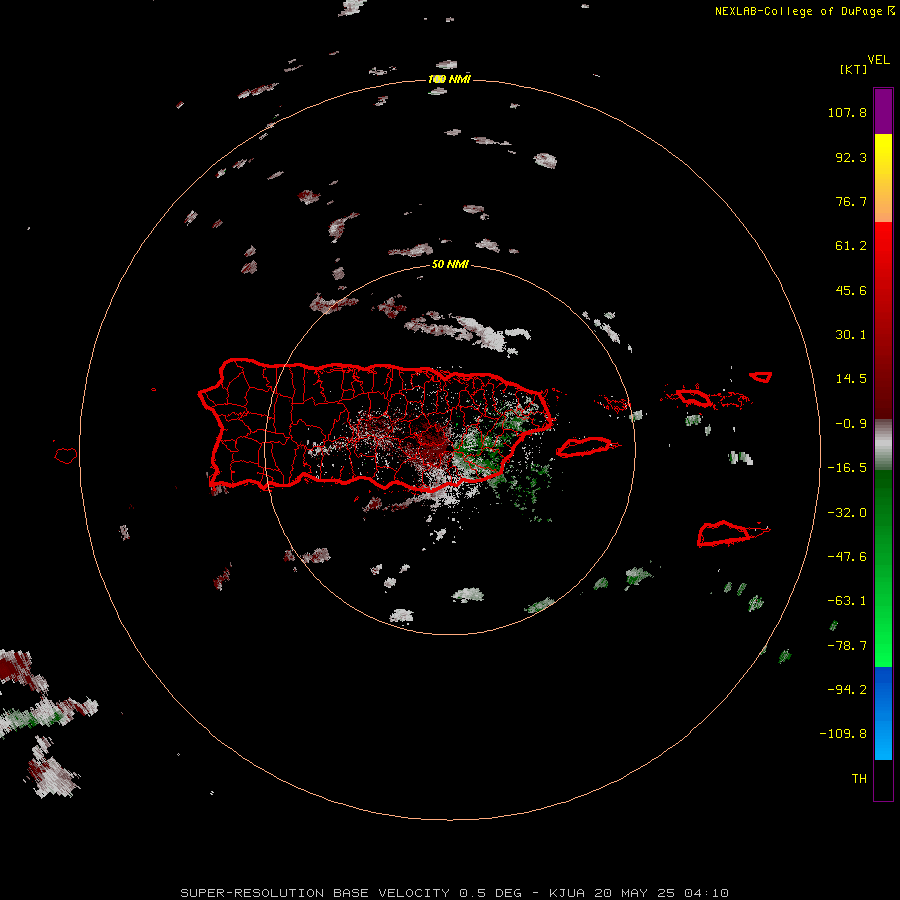900x900 pixels.
Task: Click the 61.2 velocity scale value
Action: point(851,246)
